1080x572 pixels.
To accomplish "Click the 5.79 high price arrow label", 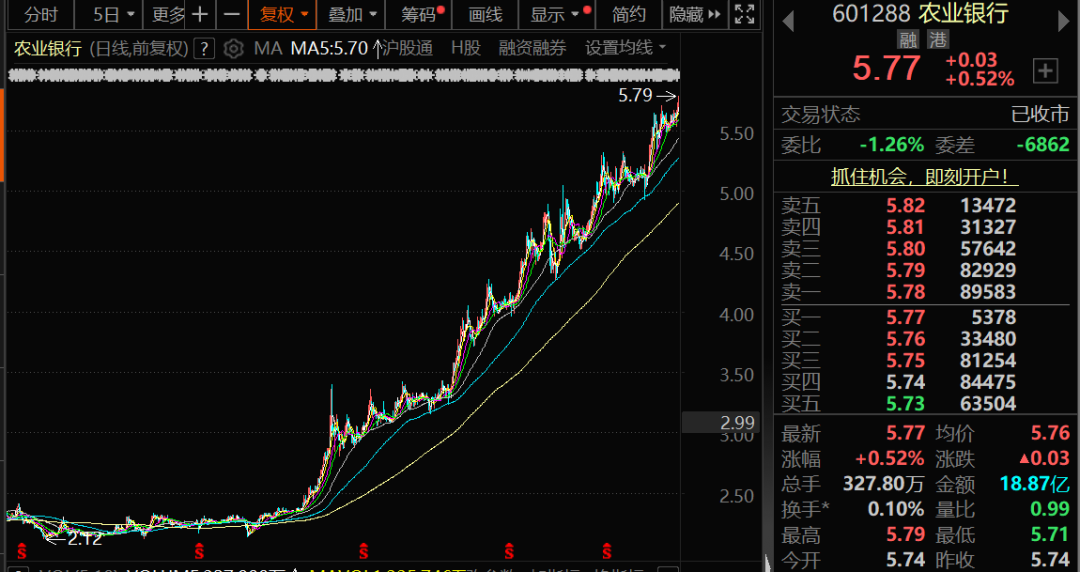I will [647, 95].
